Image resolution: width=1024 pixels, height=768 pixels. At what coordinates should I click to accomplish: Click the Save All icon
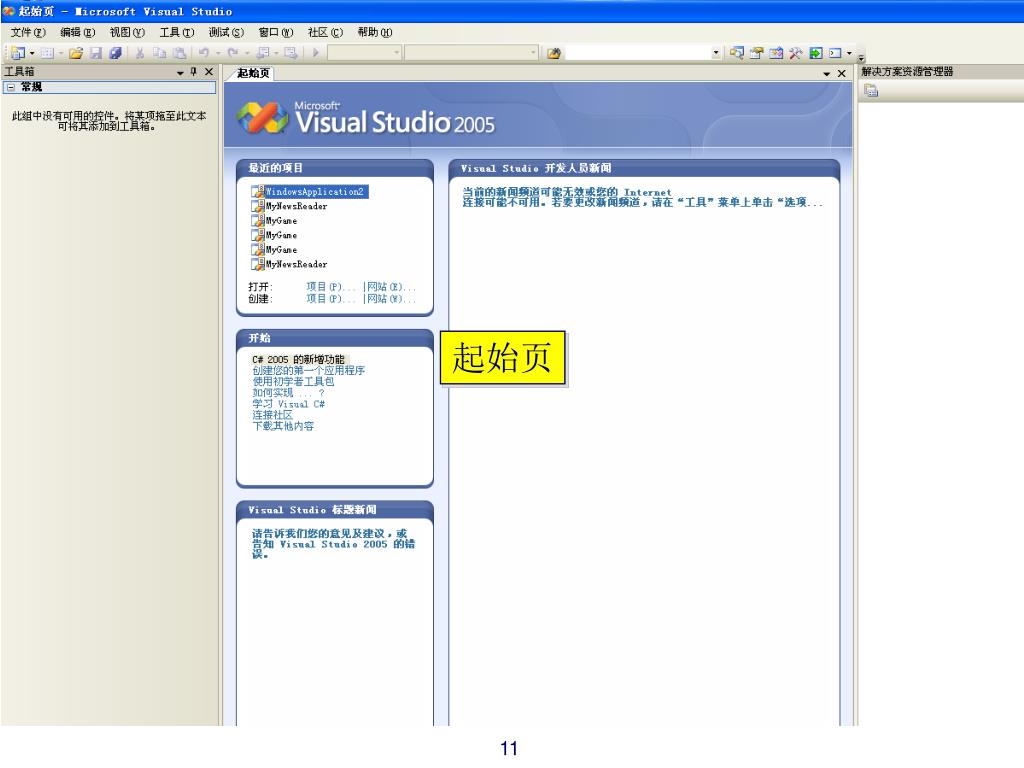(116, 53)
